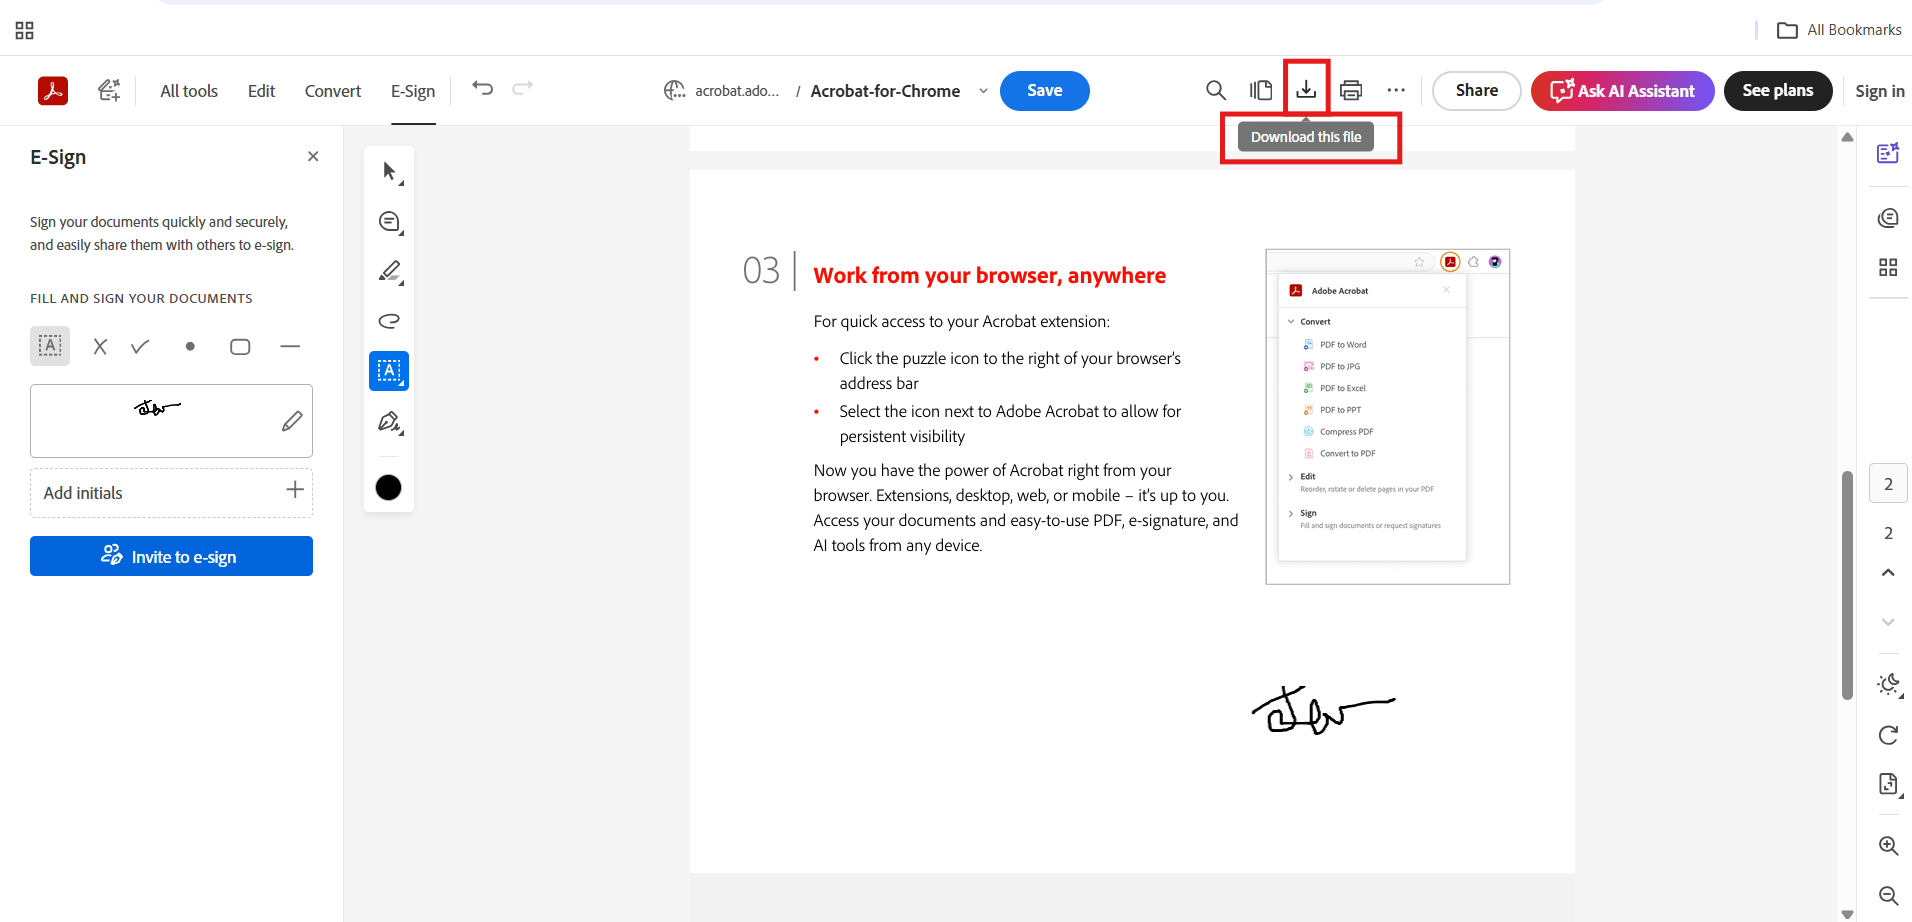Select the add text field tool in E-Sign panel
The width and height of the screenshot is (1912, 922).
point(50,346)
